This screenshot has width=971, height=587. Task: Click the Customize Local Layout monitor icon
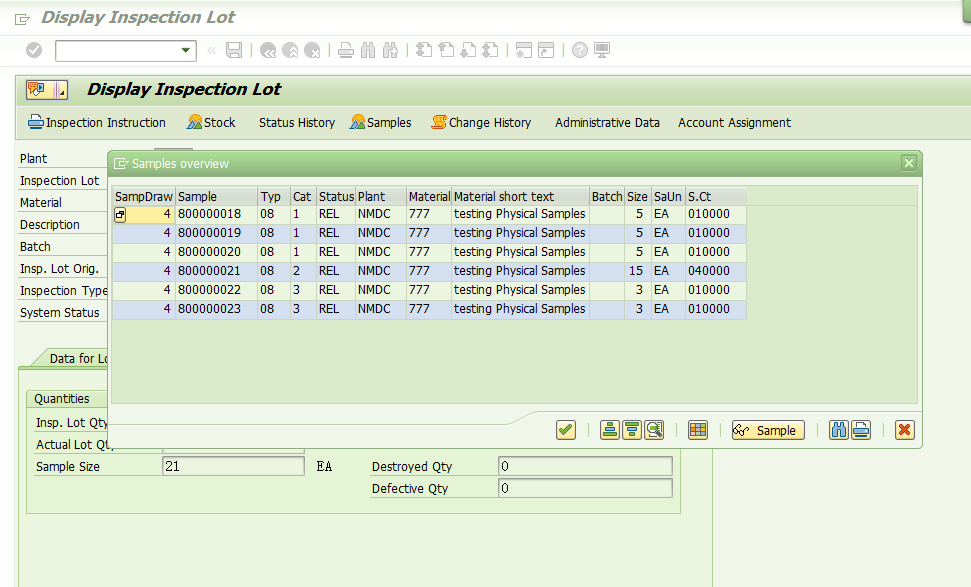pyautogui.click(x=602, y=50)
